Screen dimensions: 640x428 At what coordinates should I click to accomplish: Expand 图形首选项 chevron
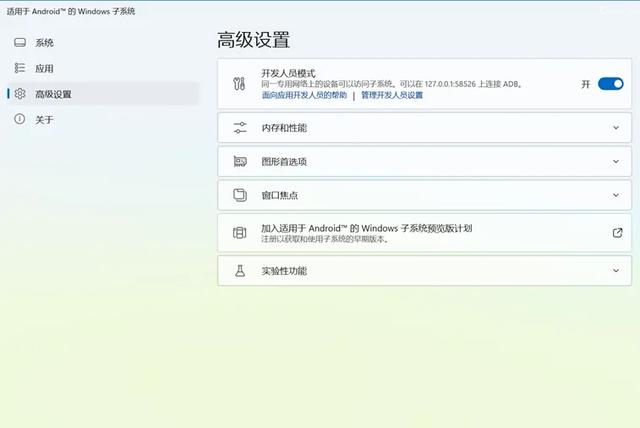(x=616, y=162)
